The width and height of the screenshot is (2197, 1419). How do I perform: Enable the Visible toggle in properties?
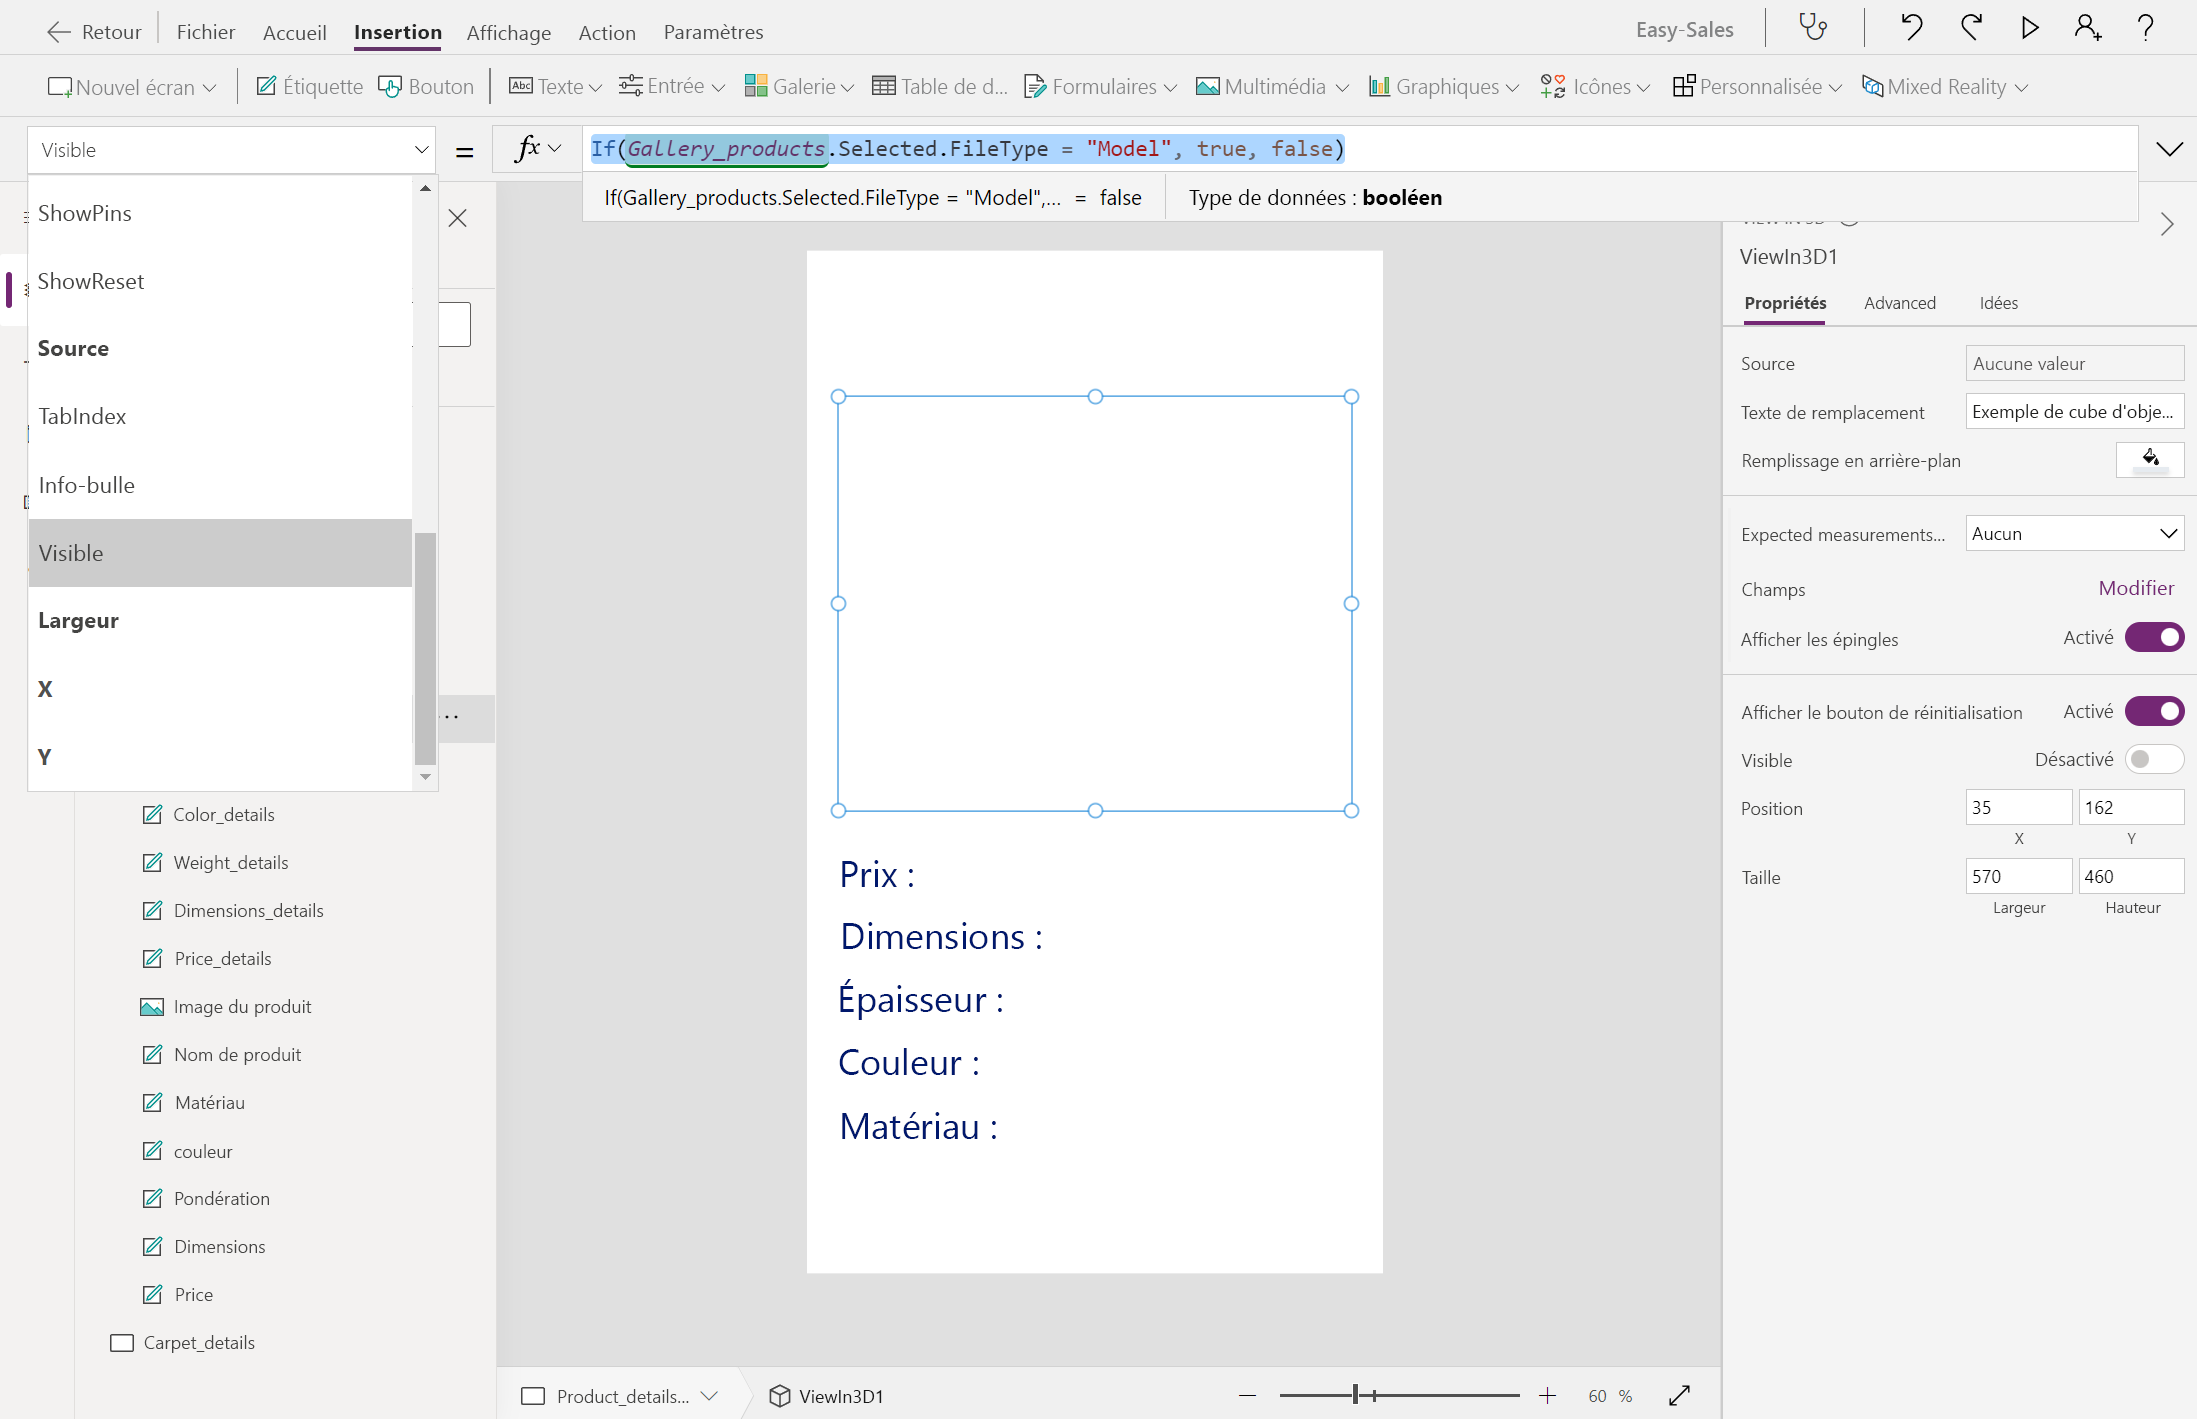2155,760
